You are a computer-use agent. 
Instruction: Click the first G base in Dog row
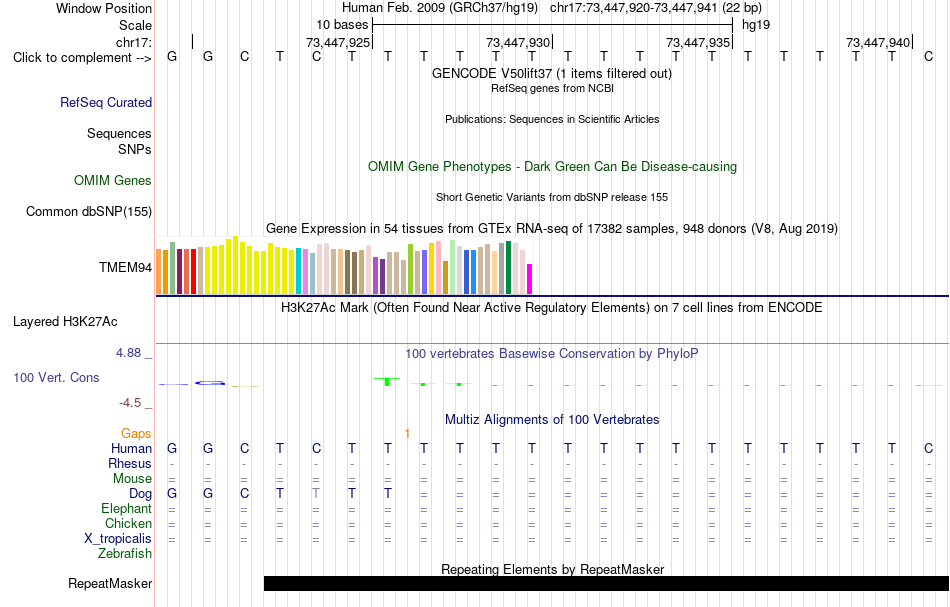click(x=172, y=494)
